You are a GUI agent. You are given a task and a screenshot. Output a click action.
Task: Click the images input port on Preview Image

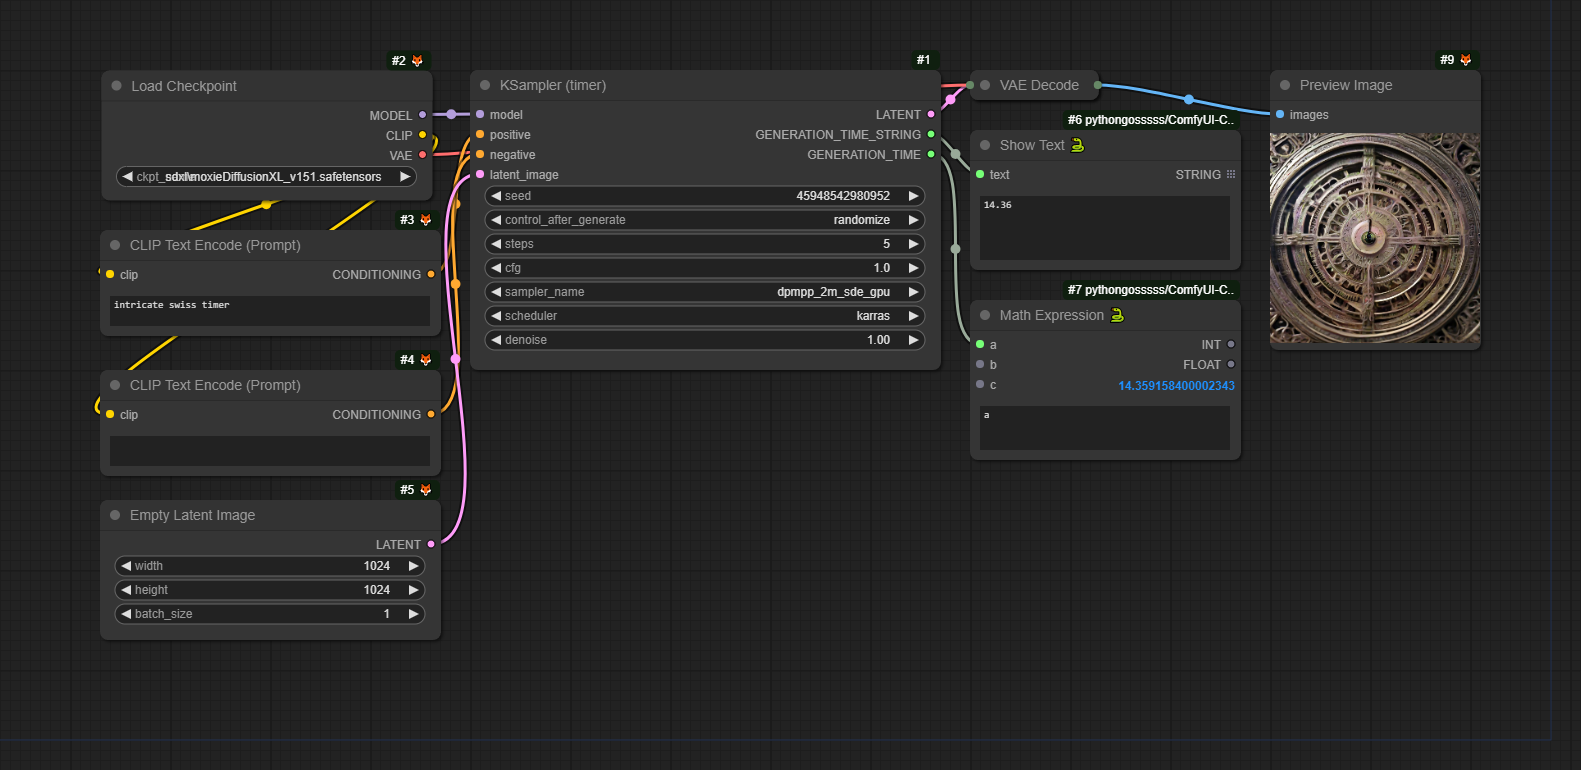pyautogui.click(x=1280, y=115)
